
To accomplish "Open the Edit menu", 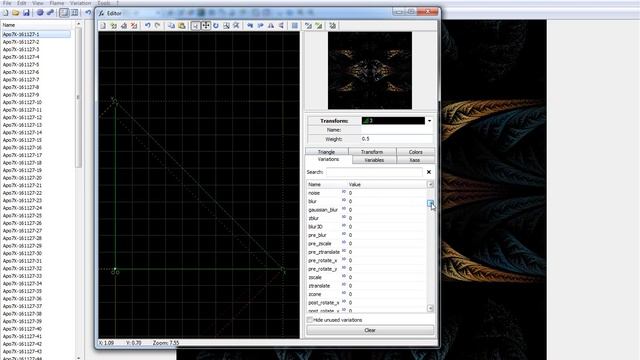I will pyautogui.click(x=22, y=3).
